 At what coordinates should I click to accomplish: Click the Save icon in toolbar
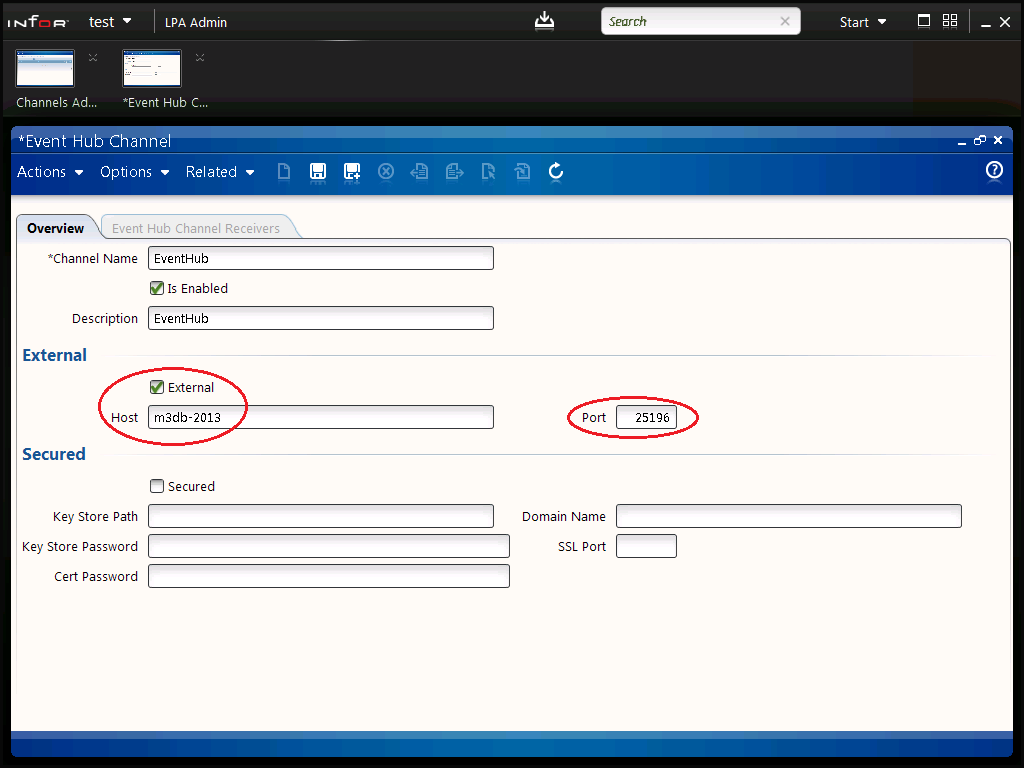318,172
